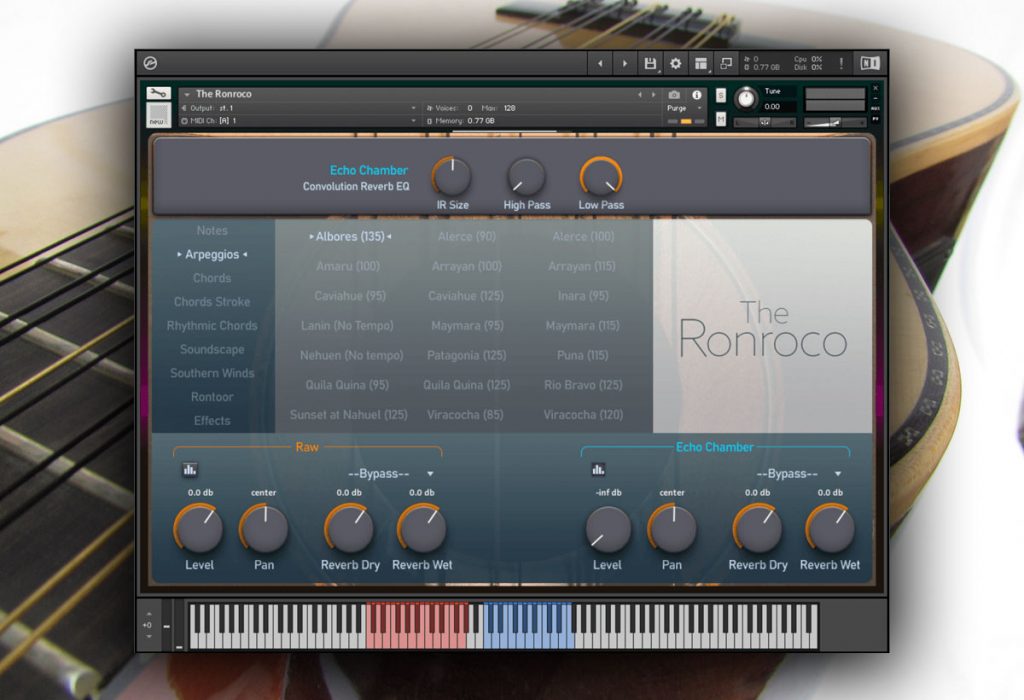The height and width of the screenshot is (700, 1024).
Task: Open the workspace layout menu
Action: 701,63
